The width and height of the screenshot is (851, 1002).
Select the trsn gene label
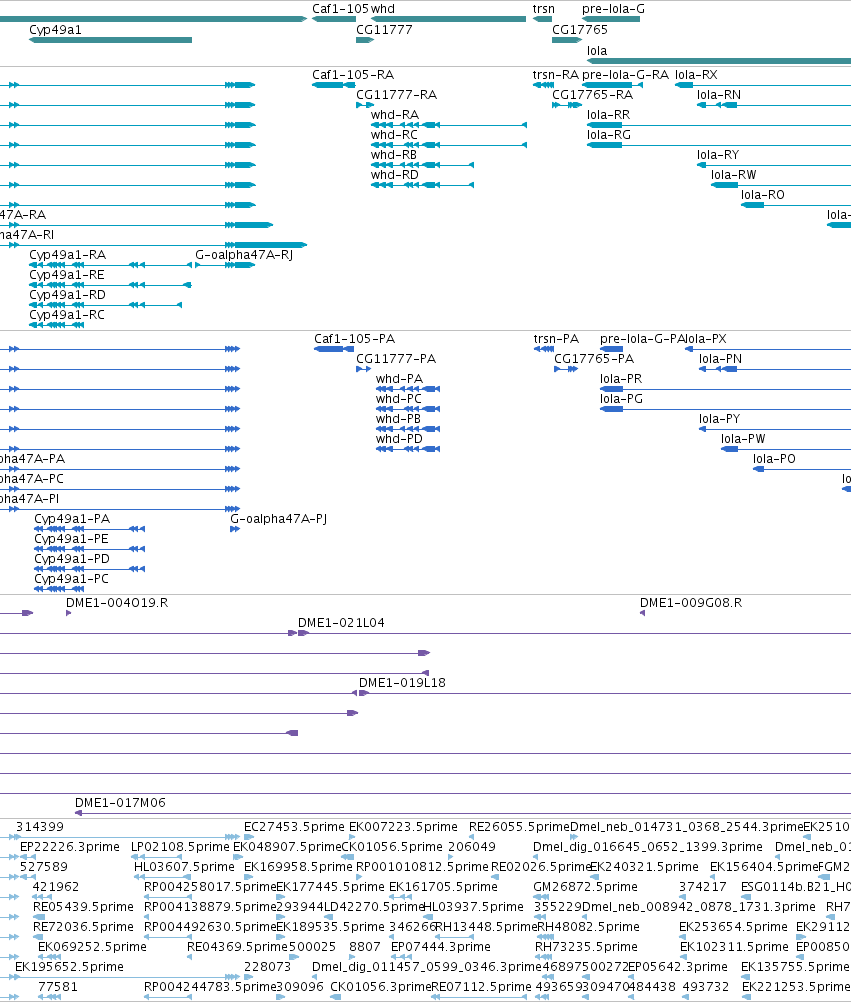click(x=544, y=9)
